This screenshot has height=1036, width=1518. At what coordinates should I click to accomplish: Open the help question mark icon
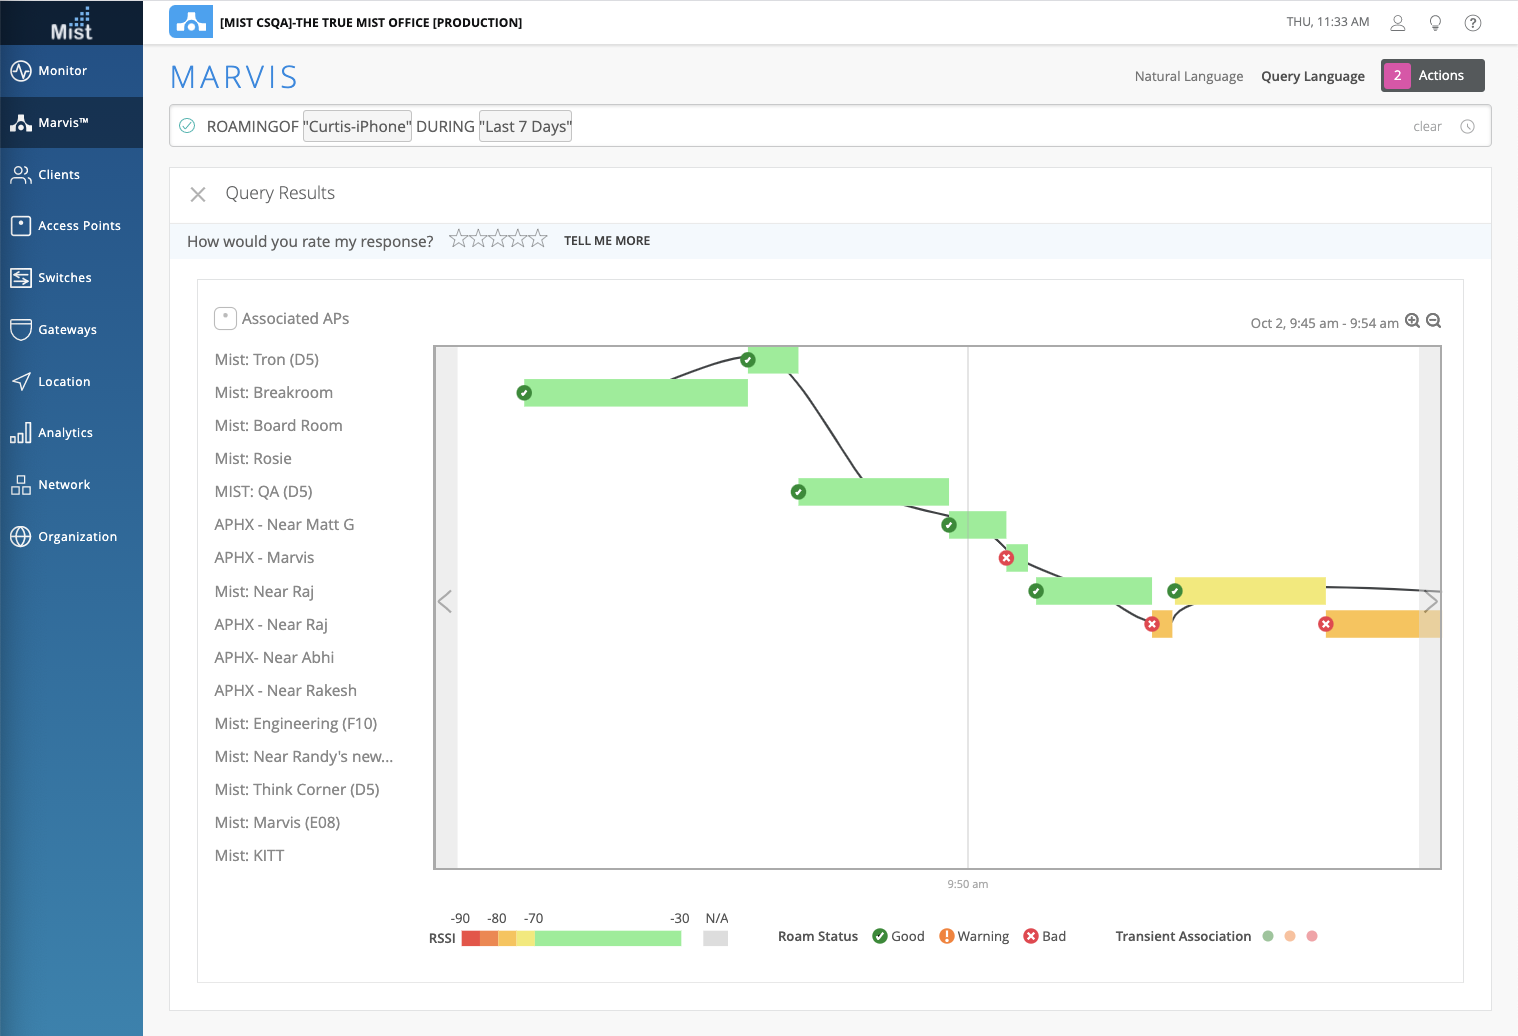1472,23
